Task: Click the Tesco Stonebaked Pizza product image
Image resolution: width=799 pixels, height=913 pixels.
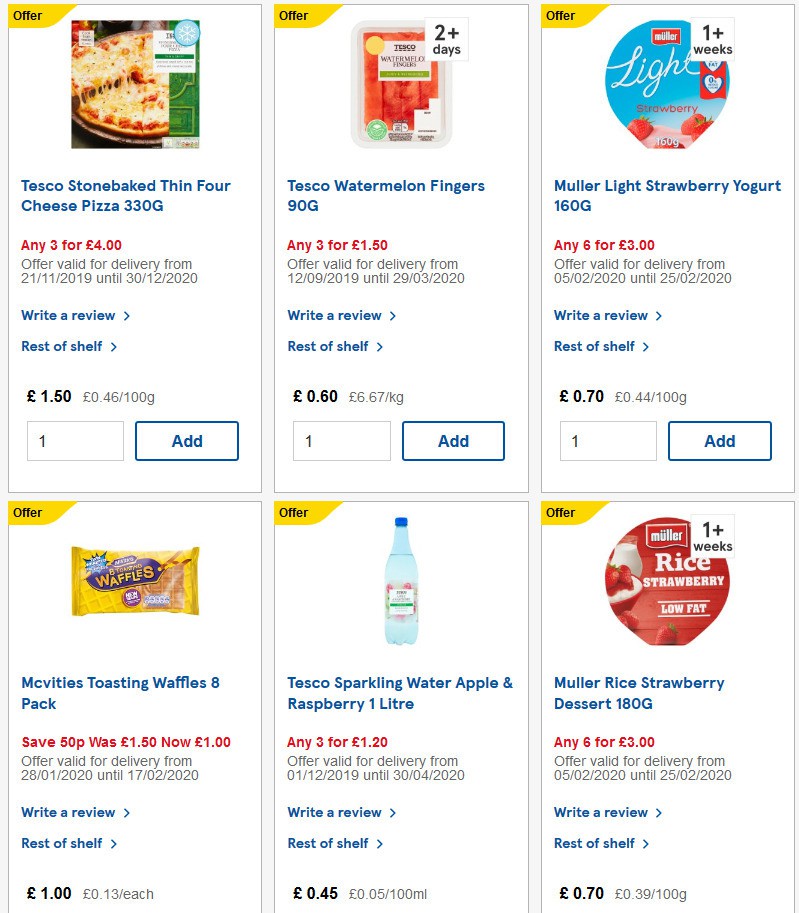Action: pyautogui.click(x=132, y=84)
